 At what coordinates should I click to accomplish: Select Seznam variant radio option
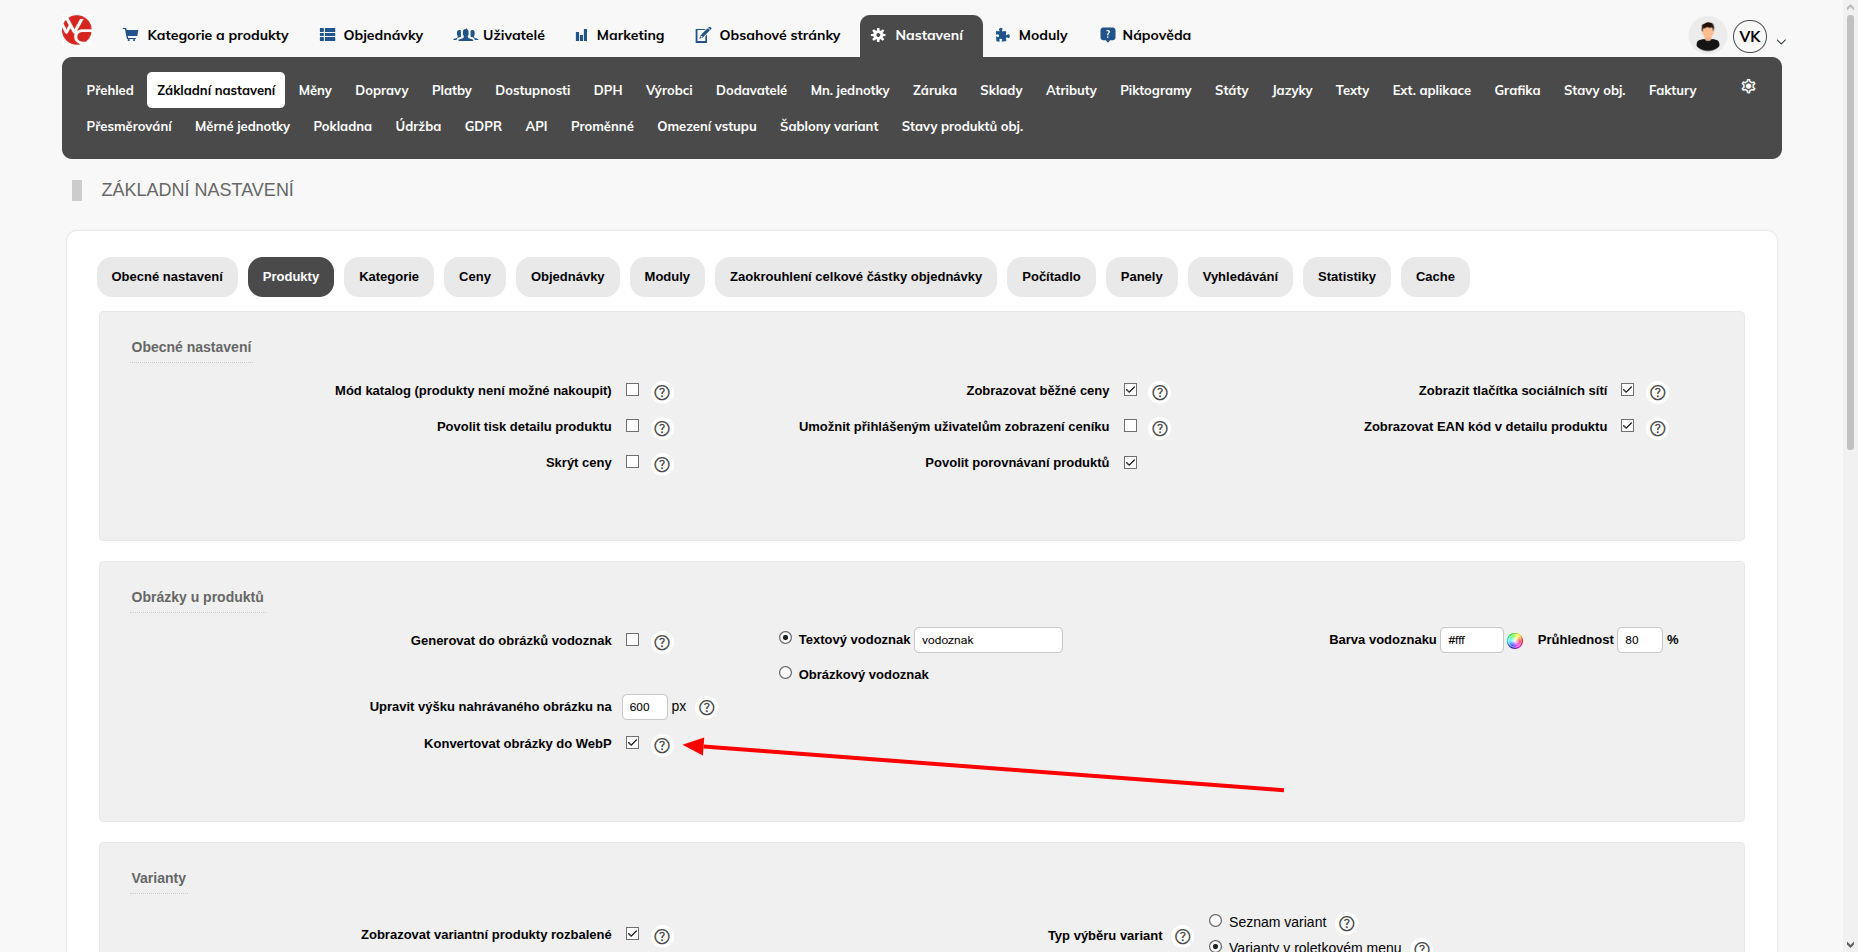1216,921
